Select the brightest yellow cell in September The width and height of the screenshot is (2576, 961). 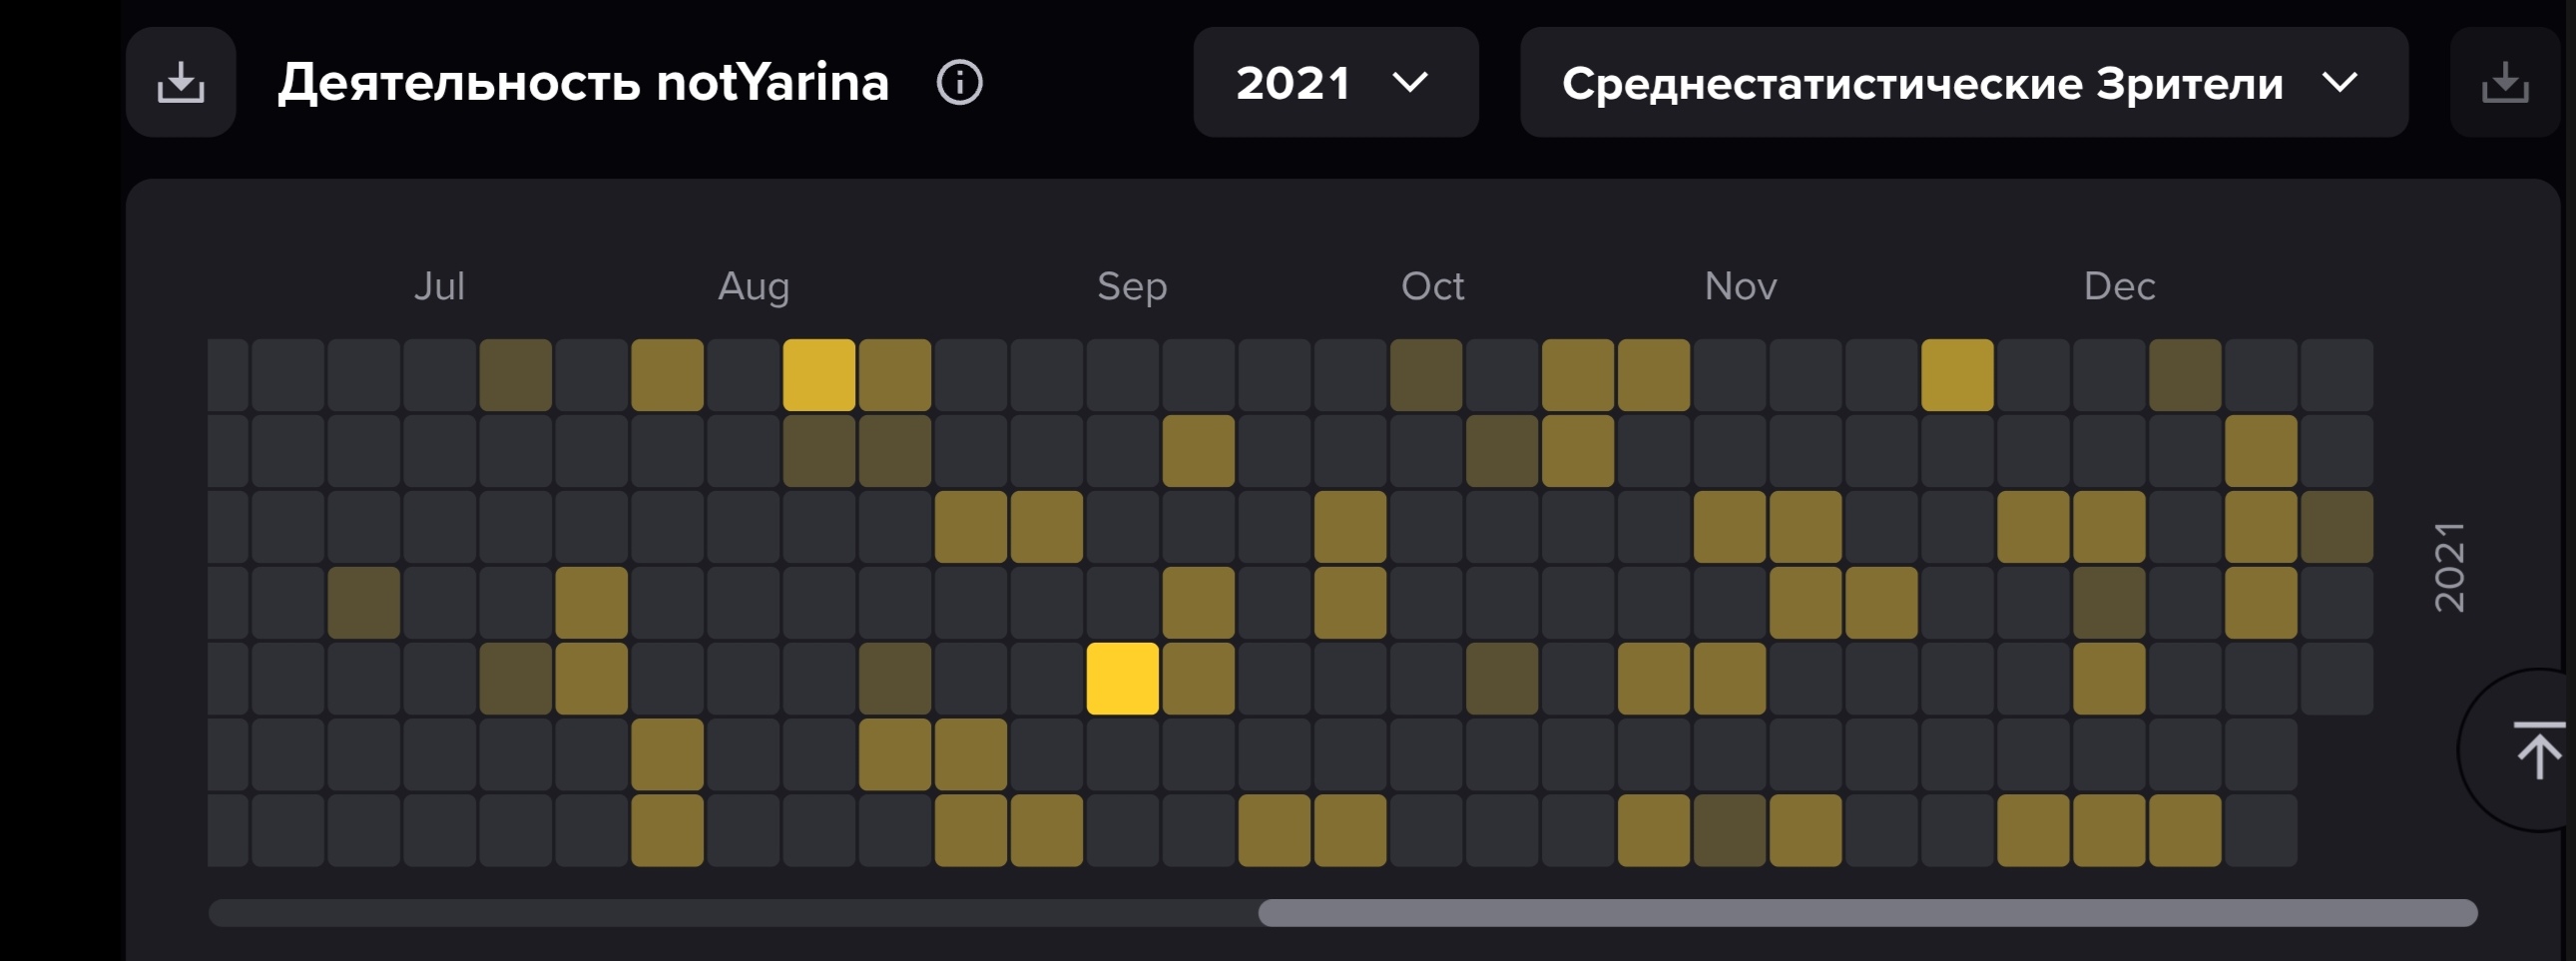1122,679
